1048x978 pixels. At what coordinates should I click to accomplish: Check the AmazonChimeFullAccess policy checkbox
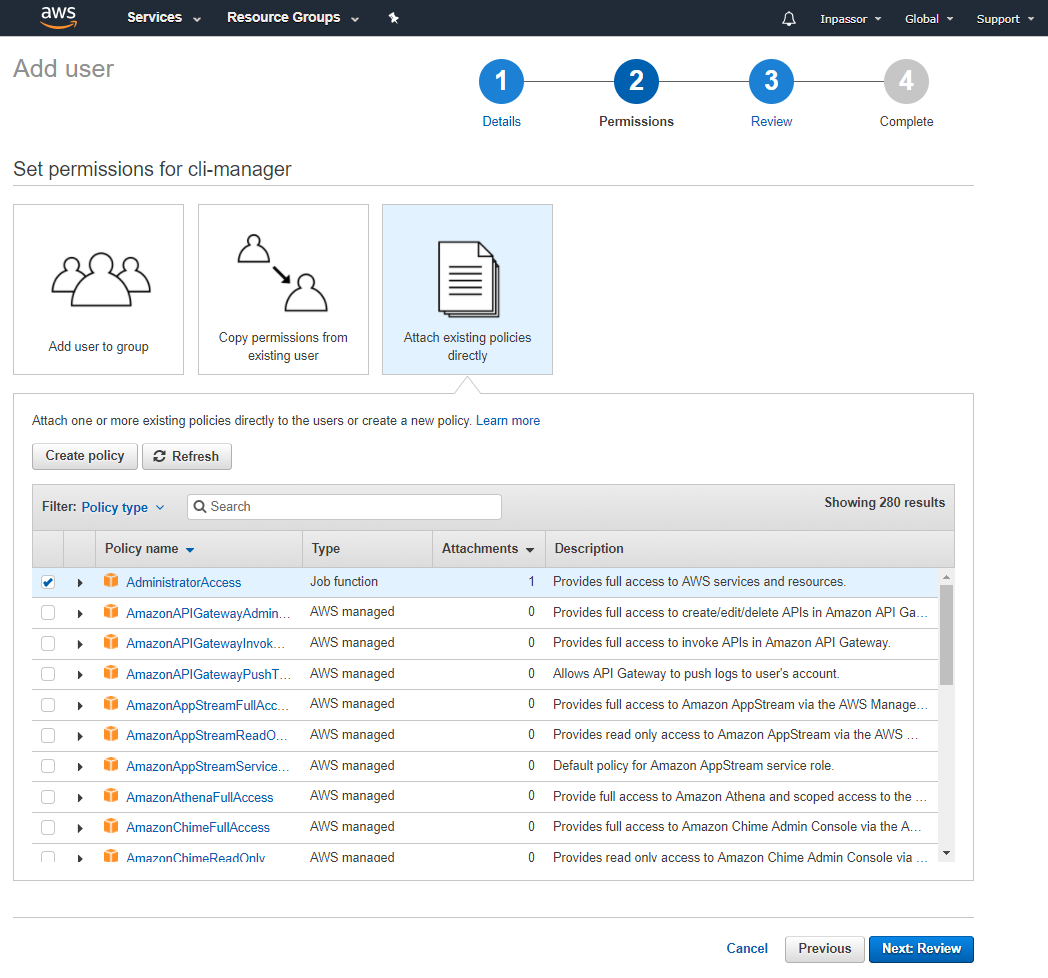[x=48, y=828]
